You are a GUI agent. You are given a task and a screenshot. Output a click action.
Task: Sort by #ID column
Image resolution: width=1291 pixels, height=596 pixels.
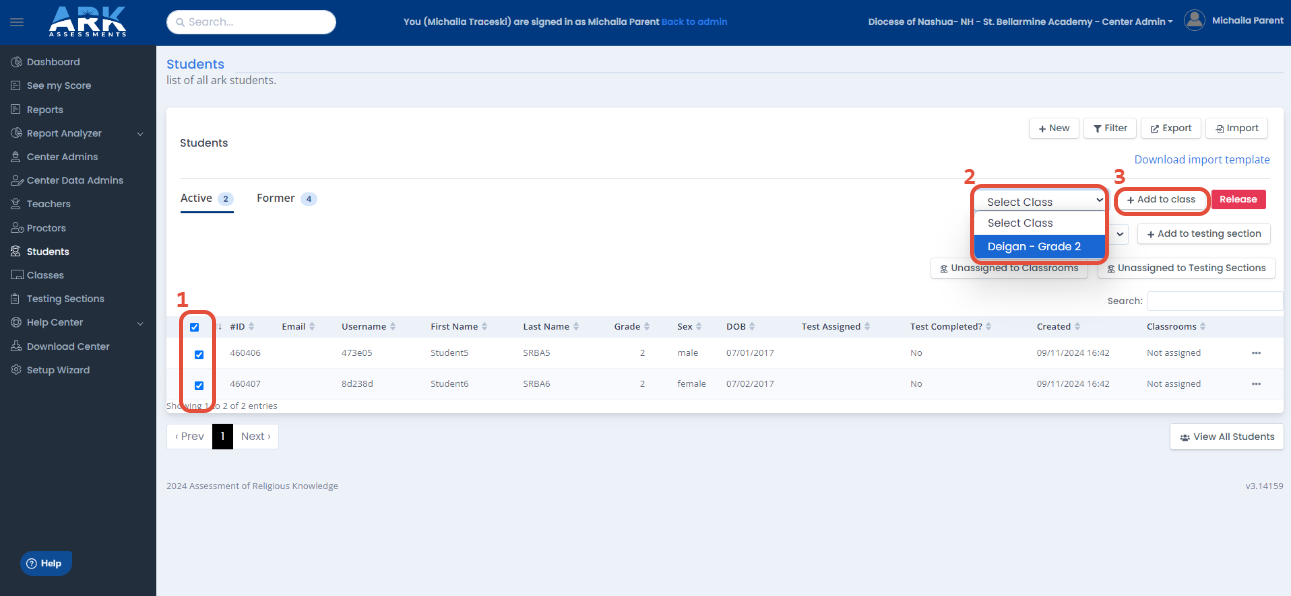tap(243, 327)
